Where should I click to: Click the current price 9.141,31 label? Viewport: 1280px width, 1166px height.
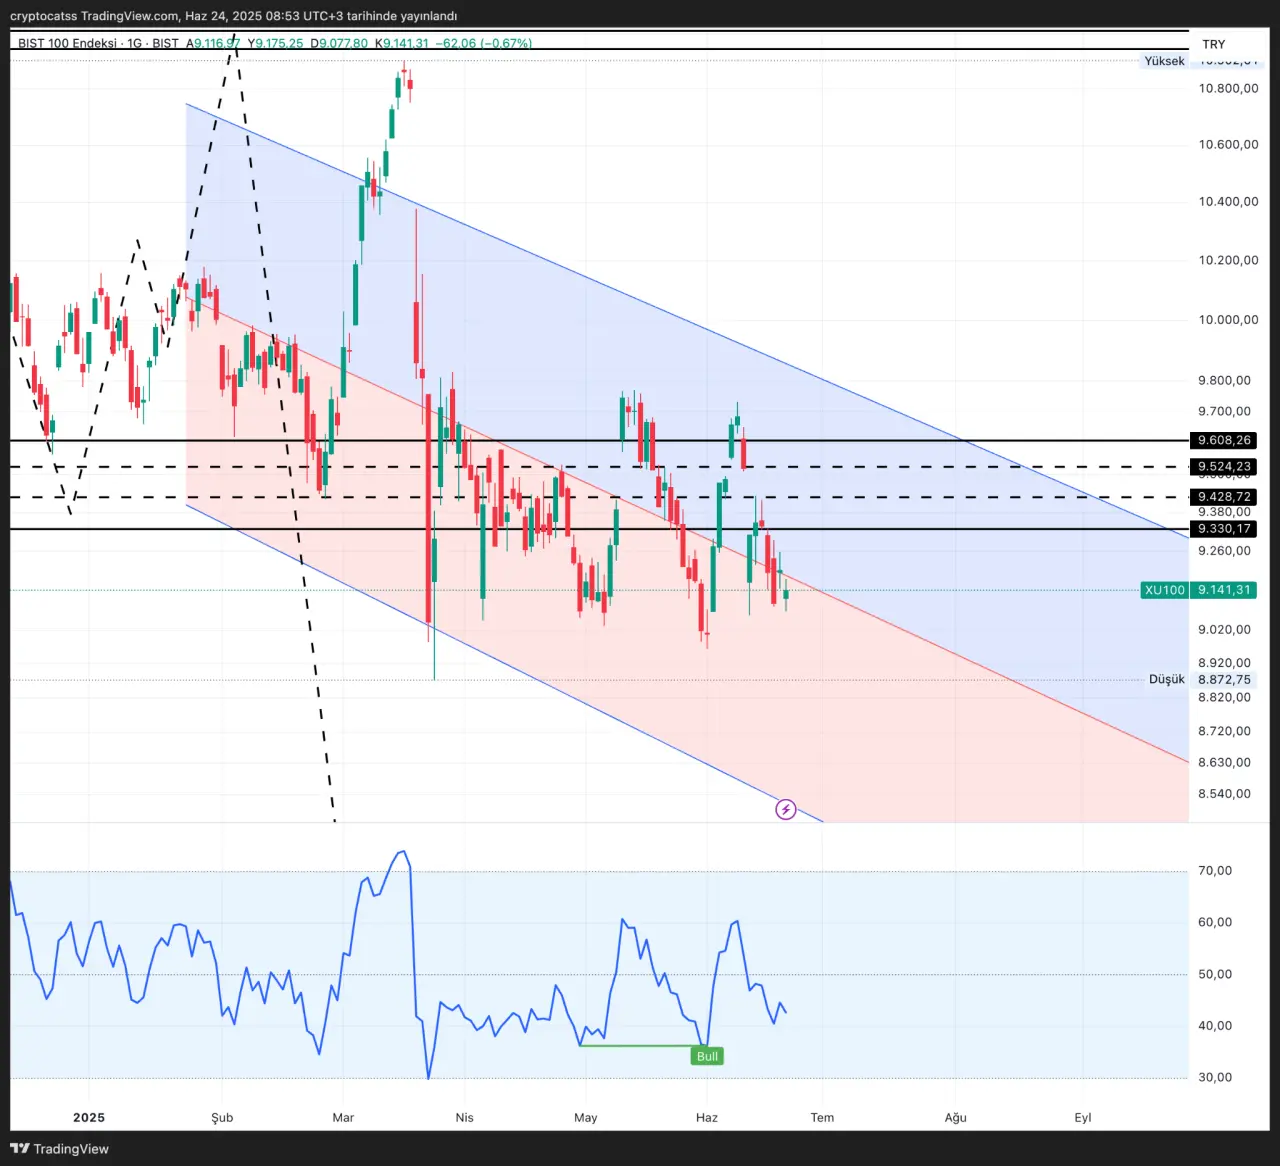tap(1225, 590)
